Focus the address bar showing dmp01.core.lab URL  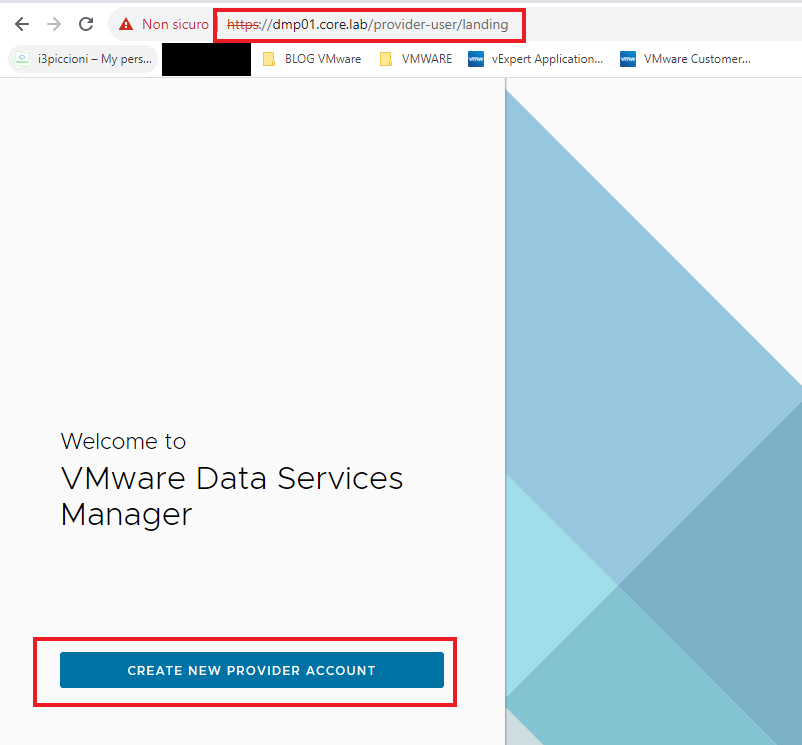(x=368, y=25)
